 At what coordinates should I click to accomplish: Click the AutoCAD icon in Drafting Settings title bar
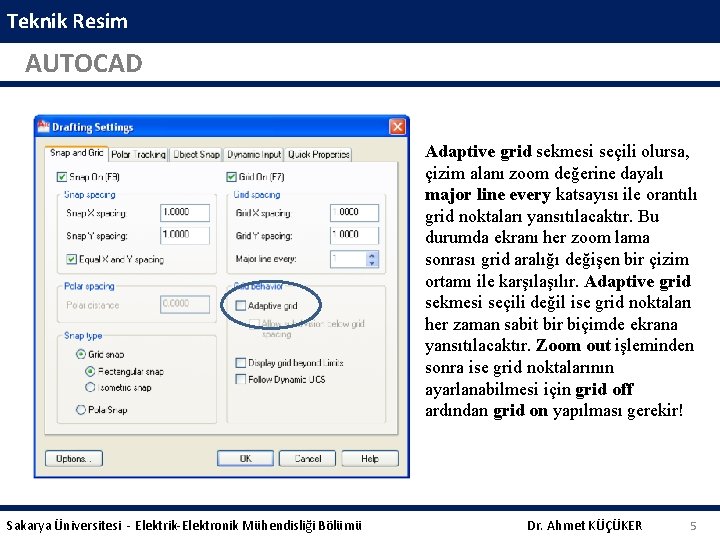[x=44, y=126]
